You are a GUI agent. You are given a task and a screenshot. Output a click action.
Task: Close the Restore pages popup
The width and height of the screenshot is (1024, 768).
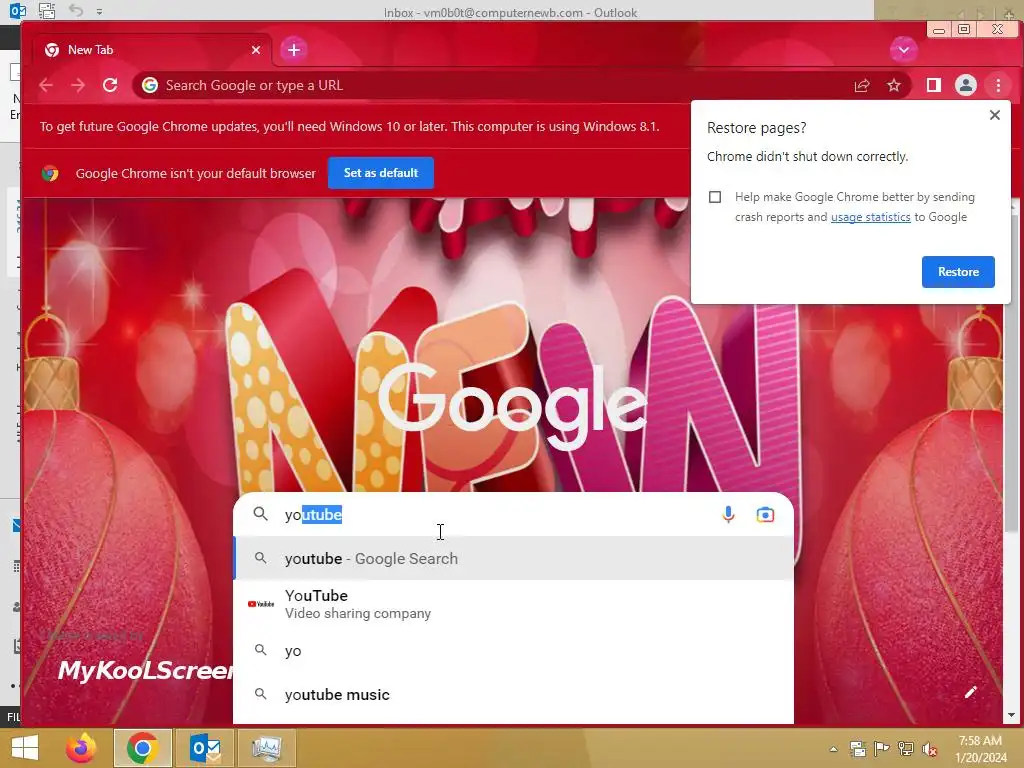click(995, 115)
